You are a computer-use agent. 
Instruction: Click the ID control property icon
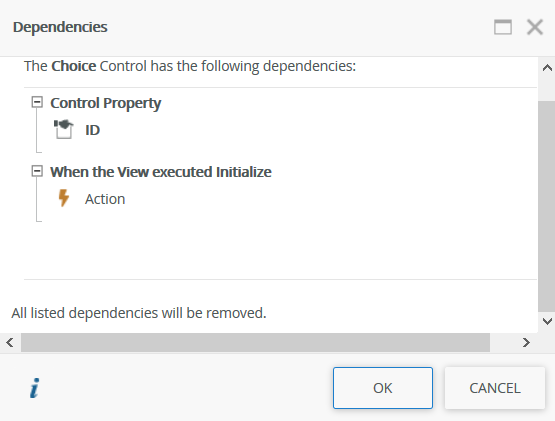click(x=64, y=129)
